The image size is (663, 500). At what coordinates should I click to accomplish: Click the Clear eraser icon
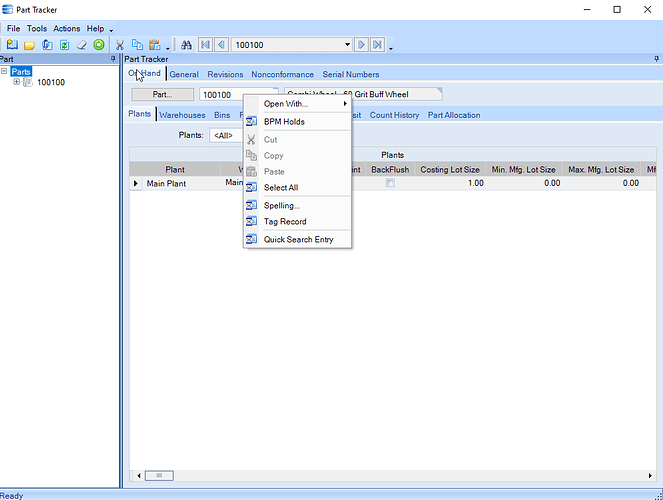click(x=82, y=45)
